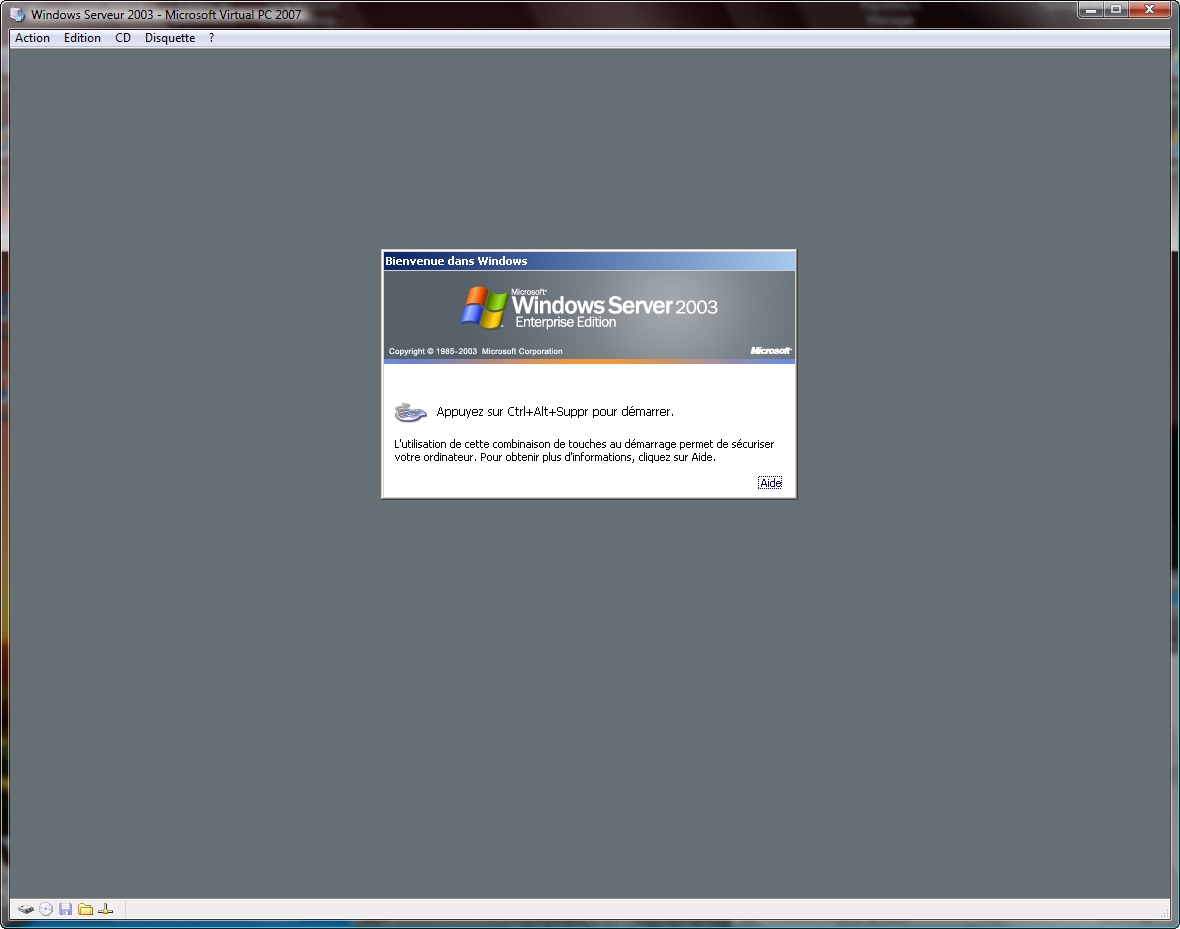Screen dimensions: 1180x929
Task: Open the Edition menu
Action: [x=82, y=38]
